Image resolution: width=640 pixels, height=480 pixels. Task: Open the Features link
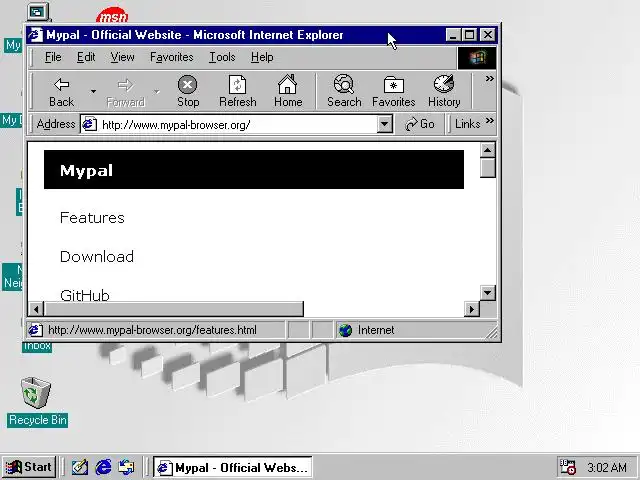[x=92, y=218]
